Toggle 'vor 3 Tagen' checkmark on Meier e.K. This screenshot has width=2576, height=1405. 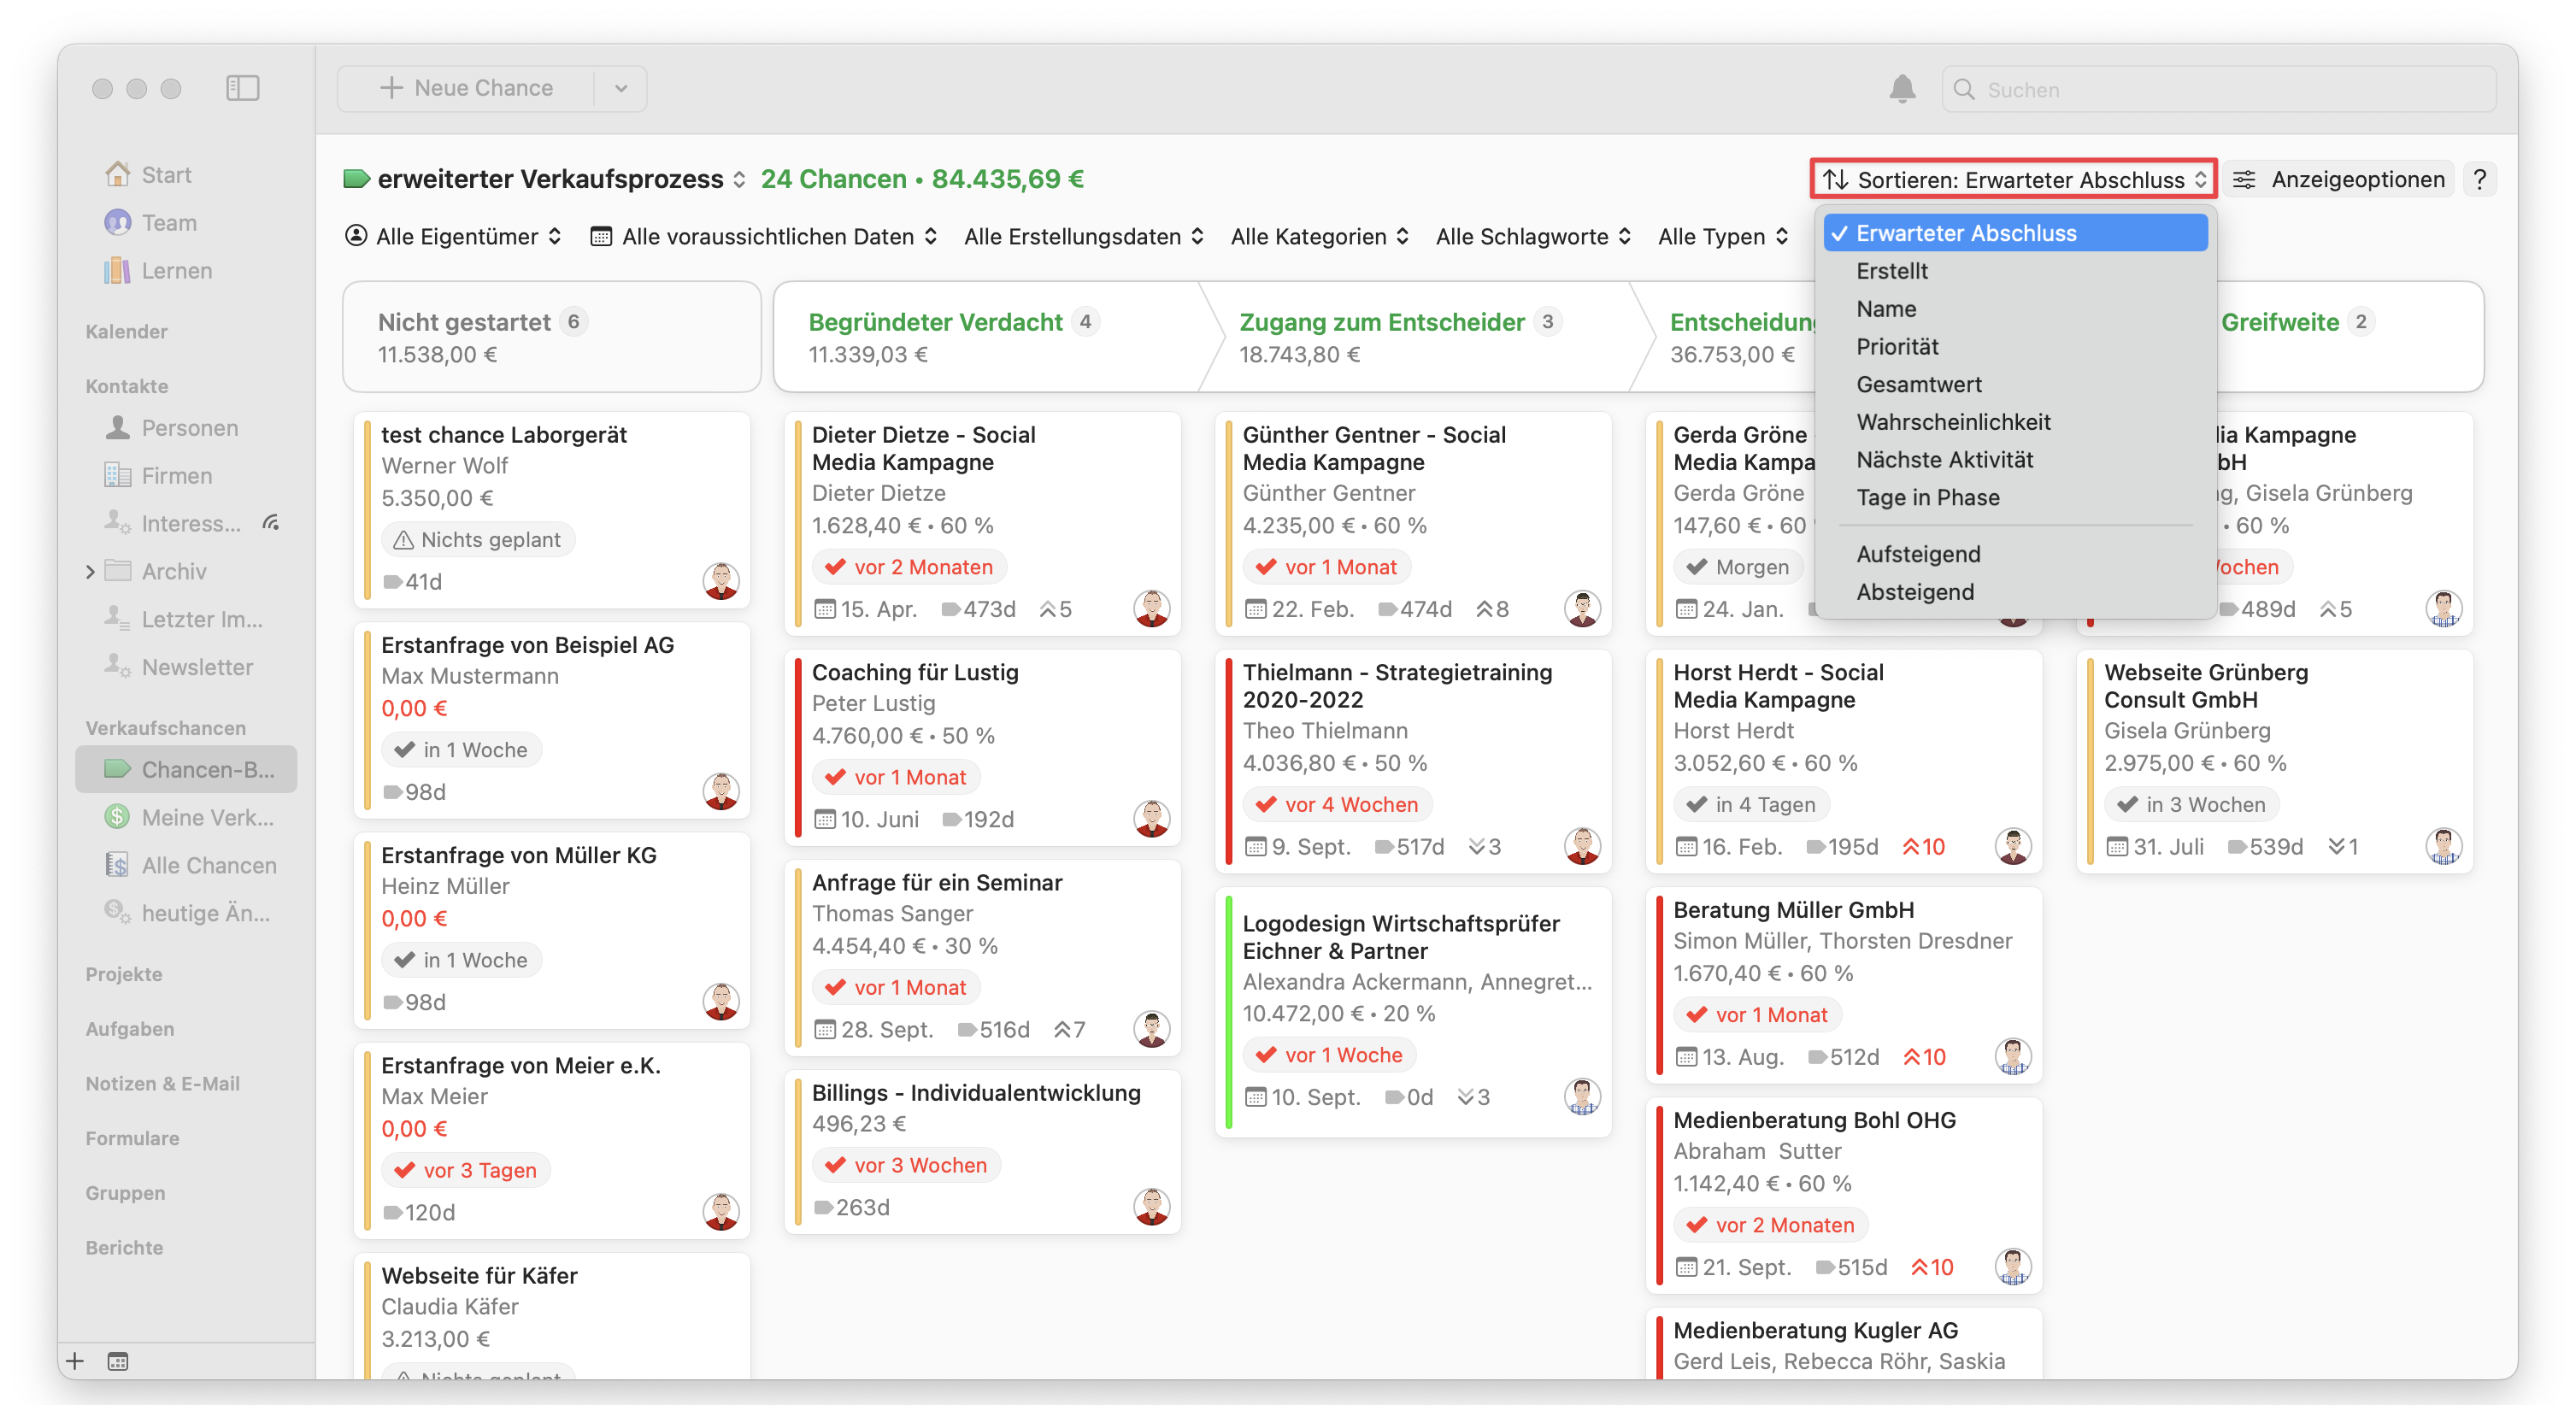(405, 1169)
